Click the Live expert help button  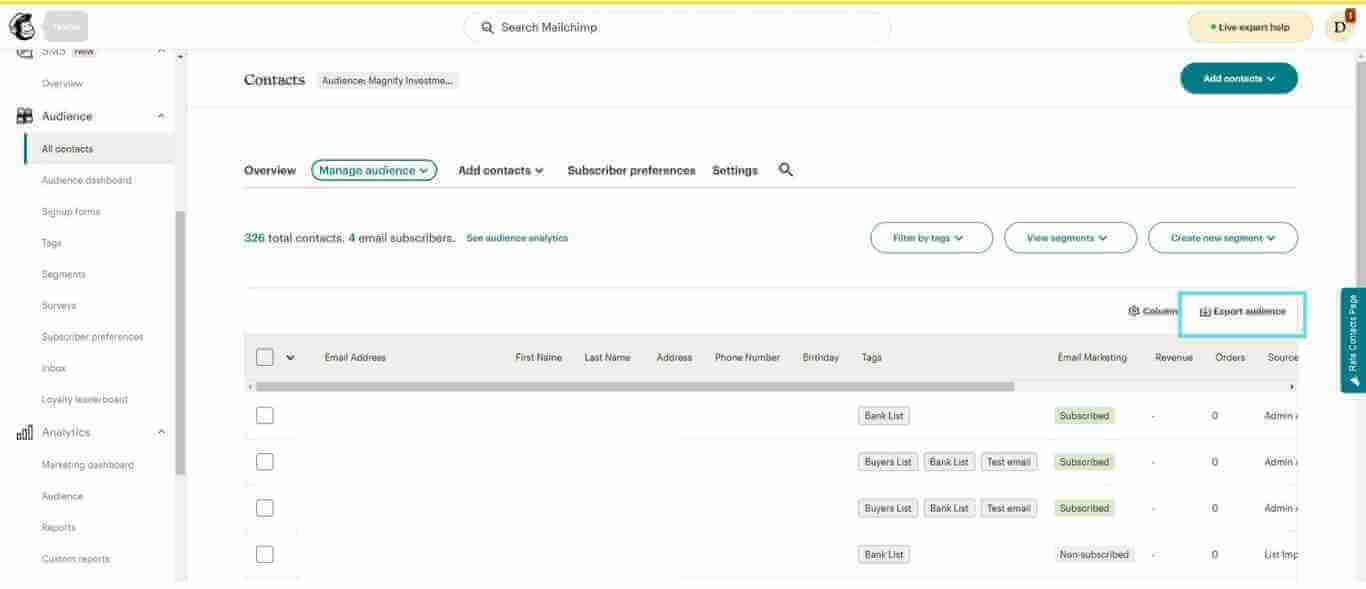(x=1250, y=27)
